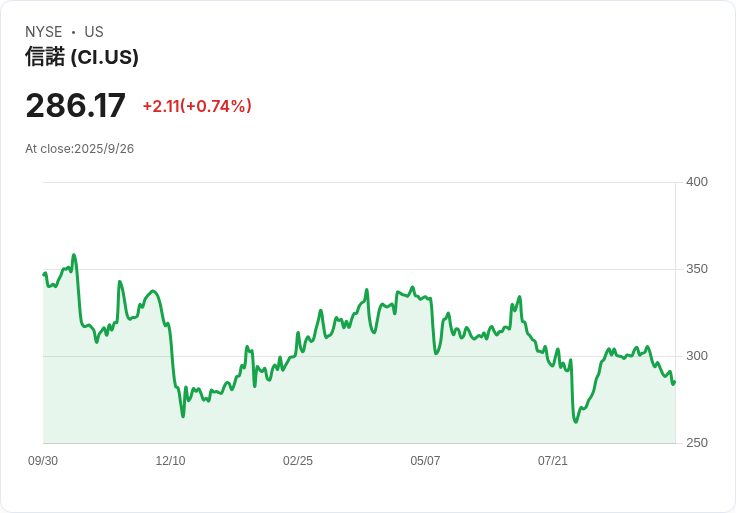Select the 07/21 date on the x-axis
The height and width of the screenshot is (513, 736).
(553, 461)
